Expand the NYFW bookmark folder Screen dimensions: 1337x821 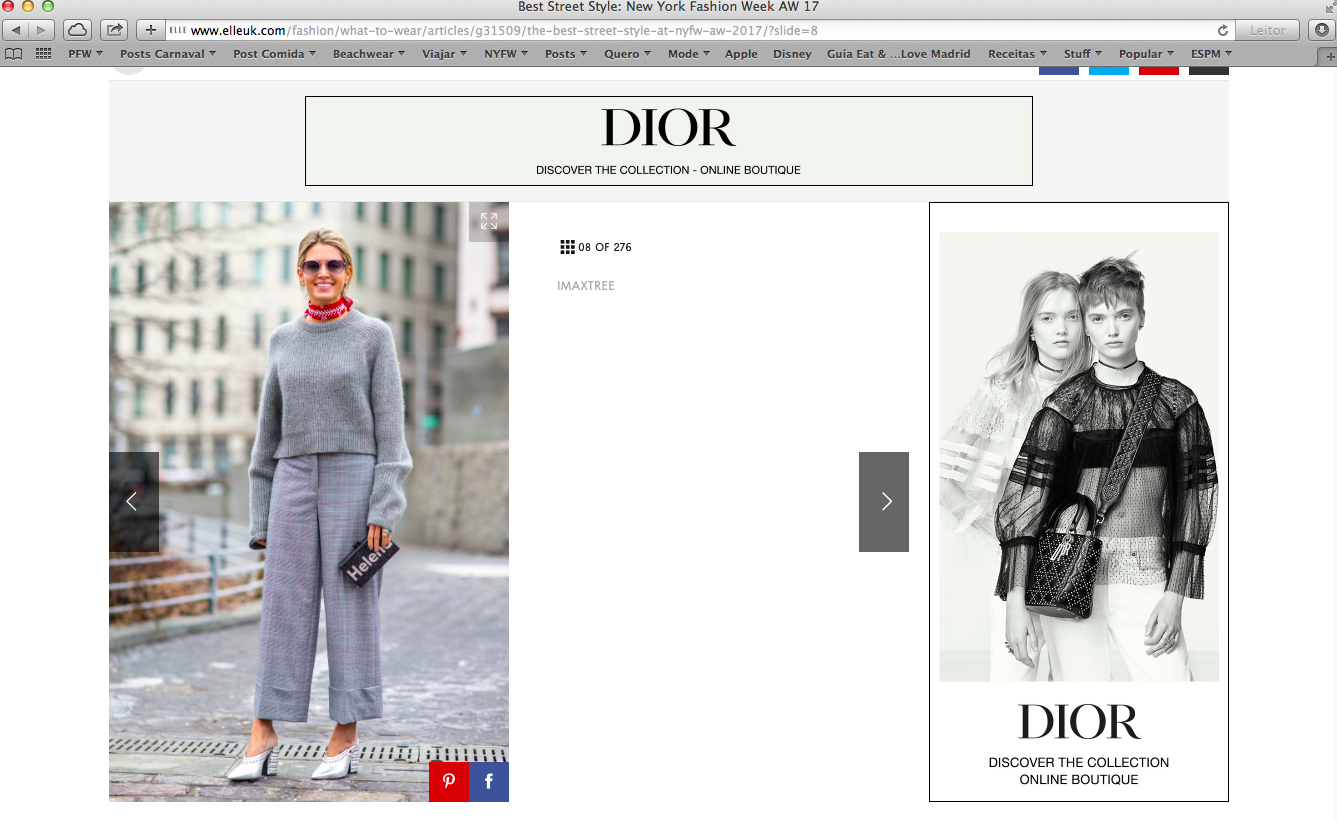pyautogui.click(x=506, y=54)
